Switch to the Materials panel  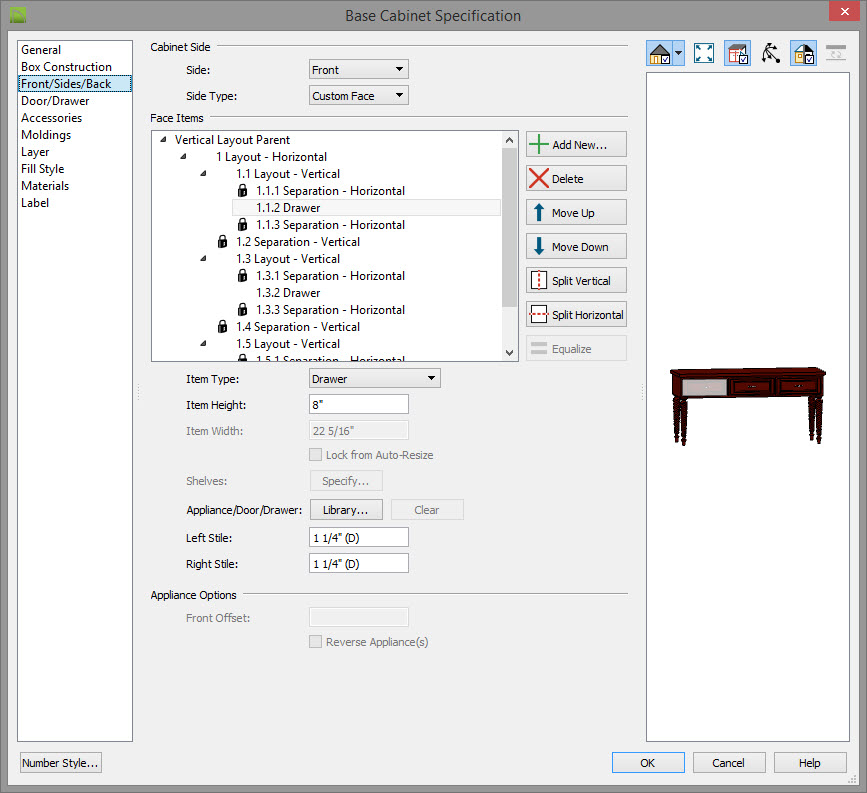pyautogui.click(x=45, y=186)
